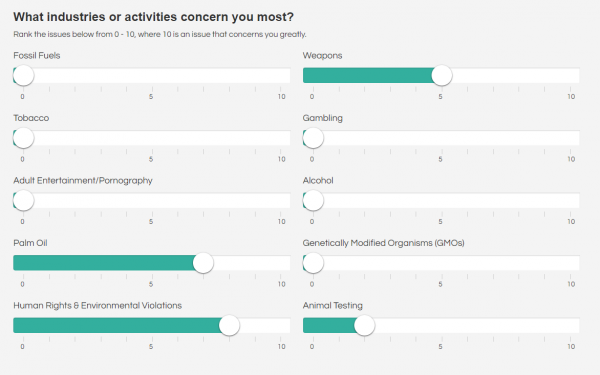Viewport: 600px width, 375px height.
Task: Click the Tobacco slider handle
Action: click(x=23, y=138)
